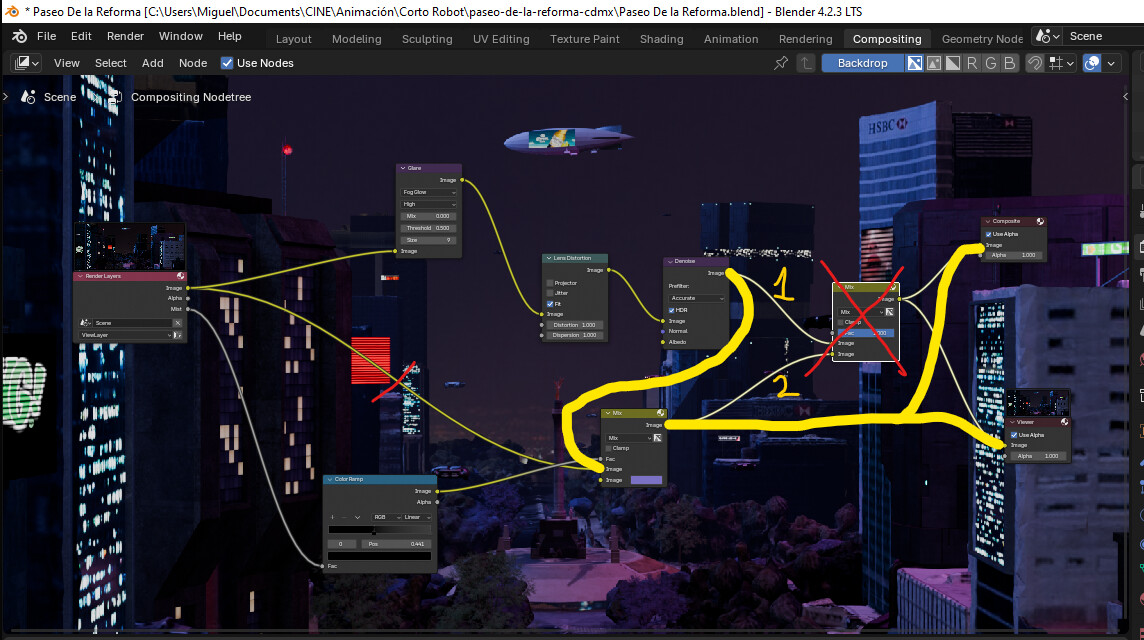Screen dimensions: 1144x640
Task: Open Fog Glow glare type dropdown
Action: pyautogui.click(x=429, y=192)
